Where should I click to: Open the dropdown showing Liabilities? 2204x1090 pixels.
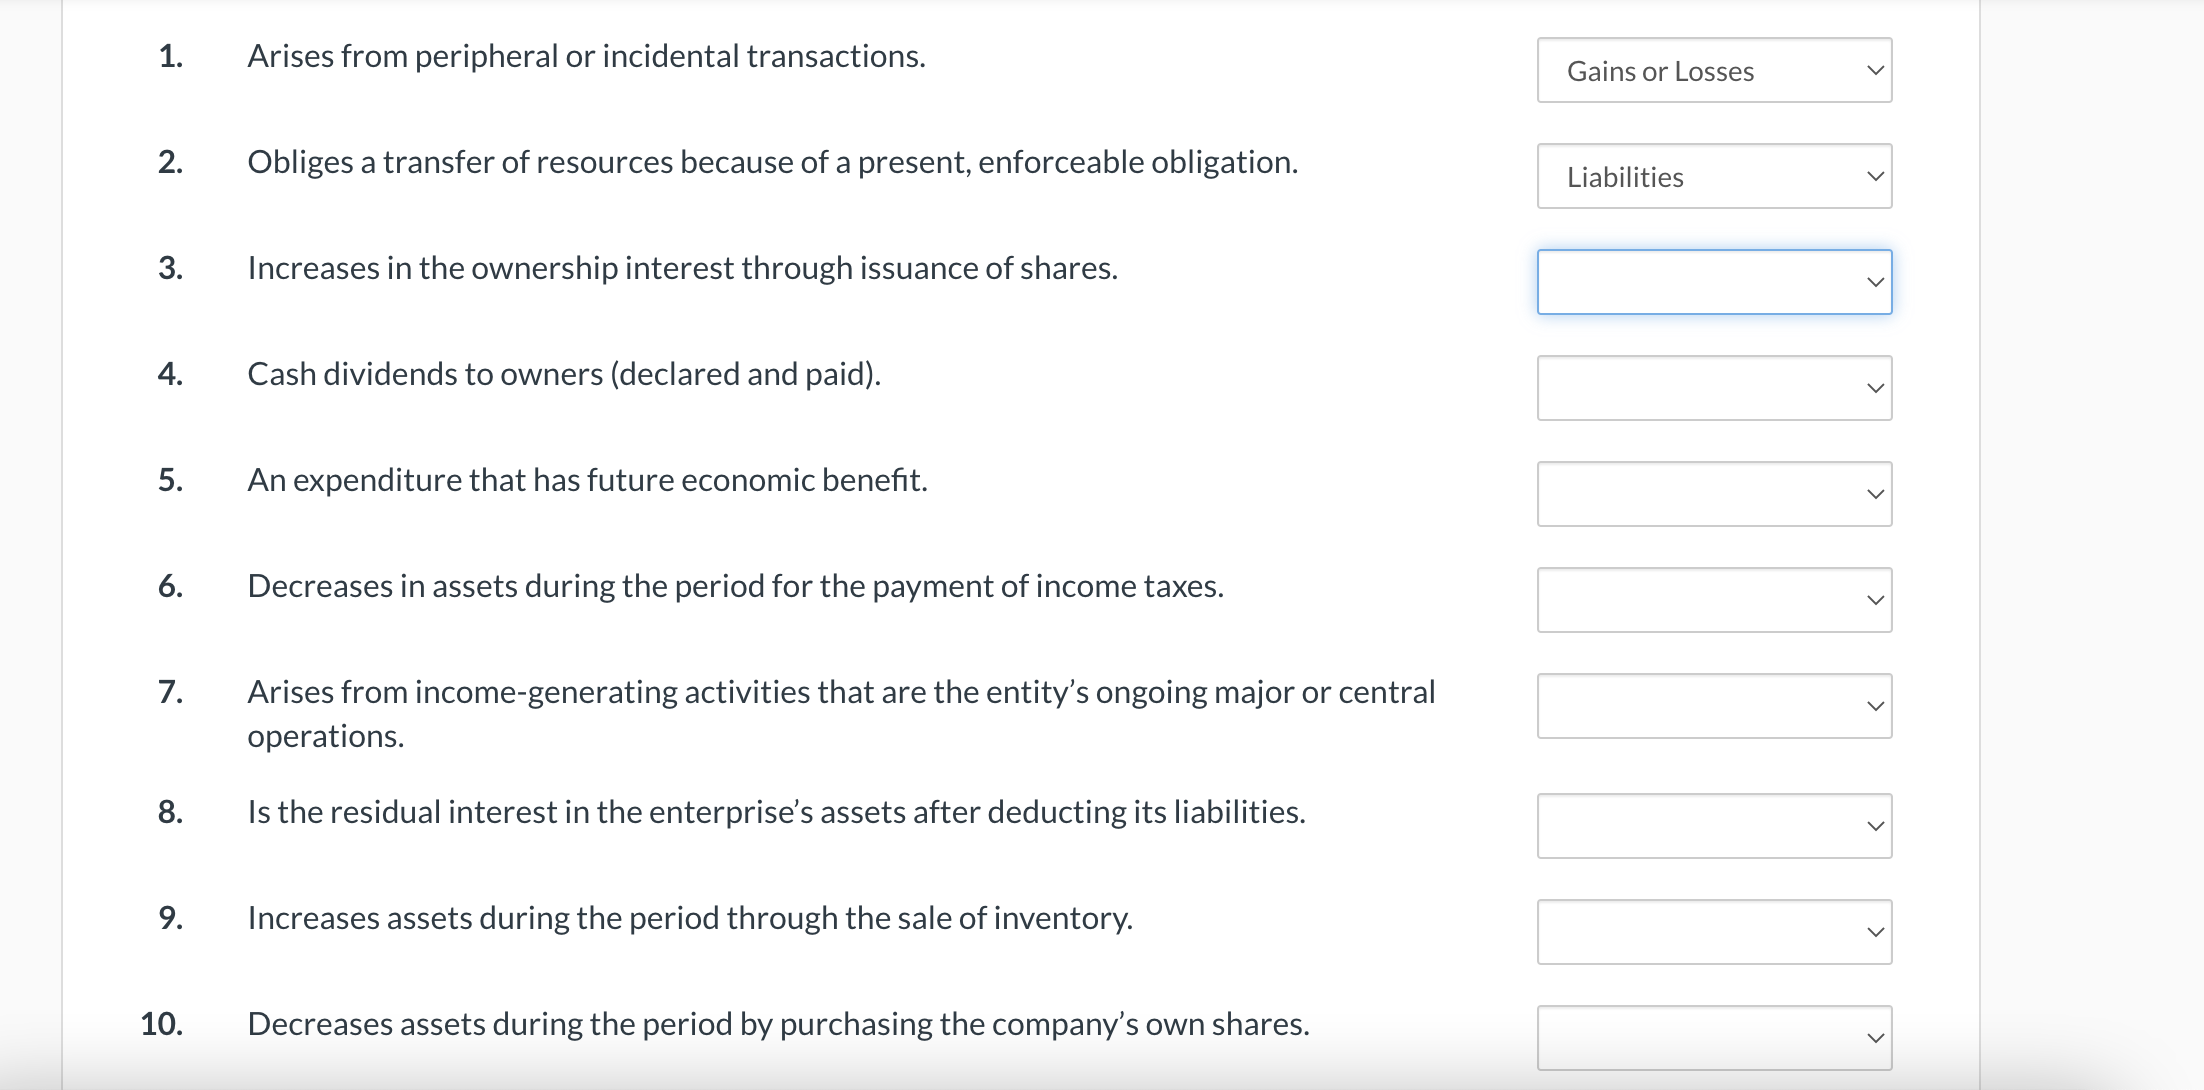coord(1712,176)
